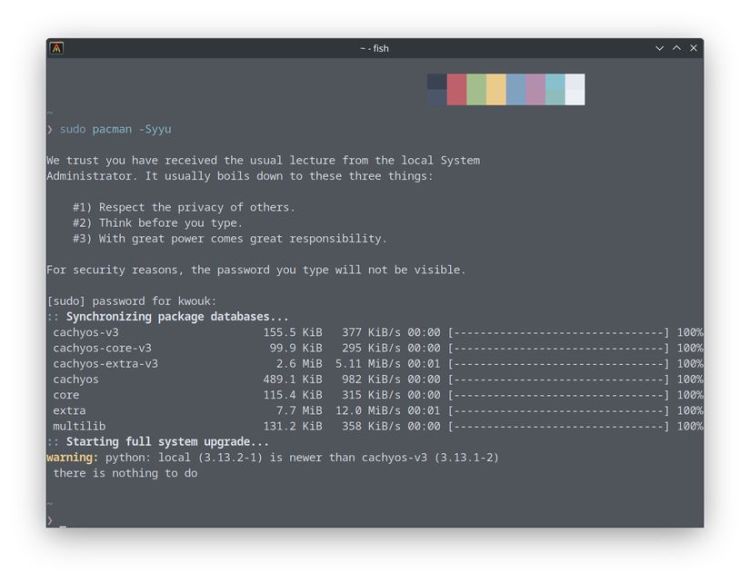Click the red color block
This screenshot has width=750, height=582.
[x=457, y=89]
